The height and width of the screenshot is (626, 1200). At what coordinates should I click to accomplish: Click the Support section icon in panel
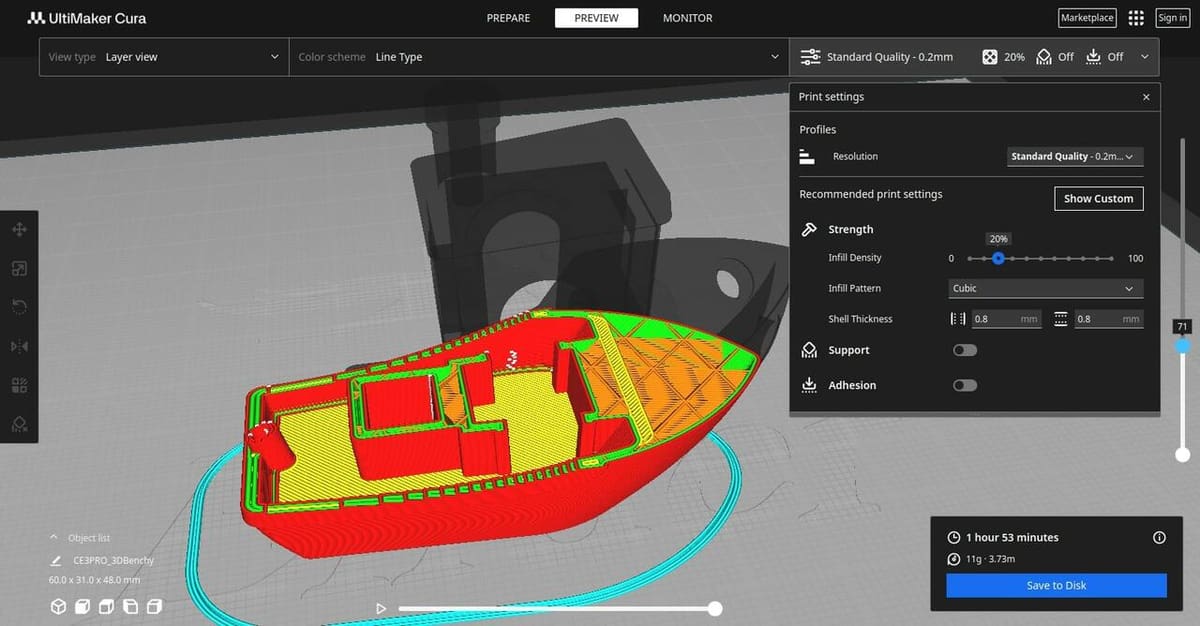(x=809, y=350)
